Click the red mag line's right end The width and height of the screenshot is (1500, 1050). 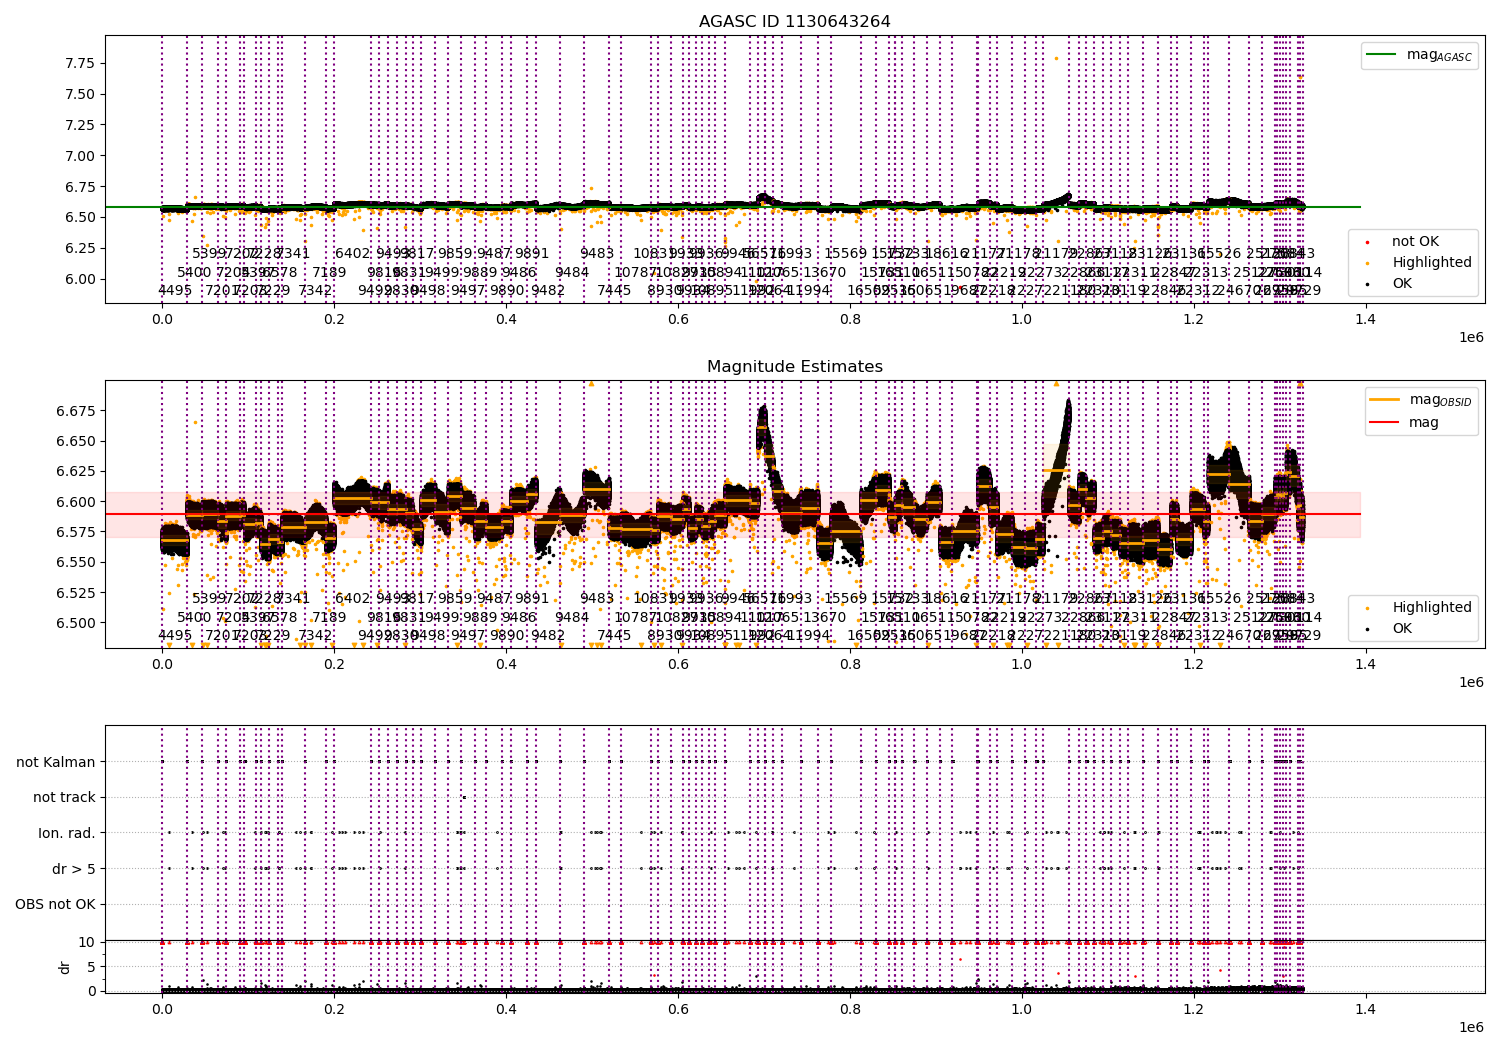point(1359,514)
